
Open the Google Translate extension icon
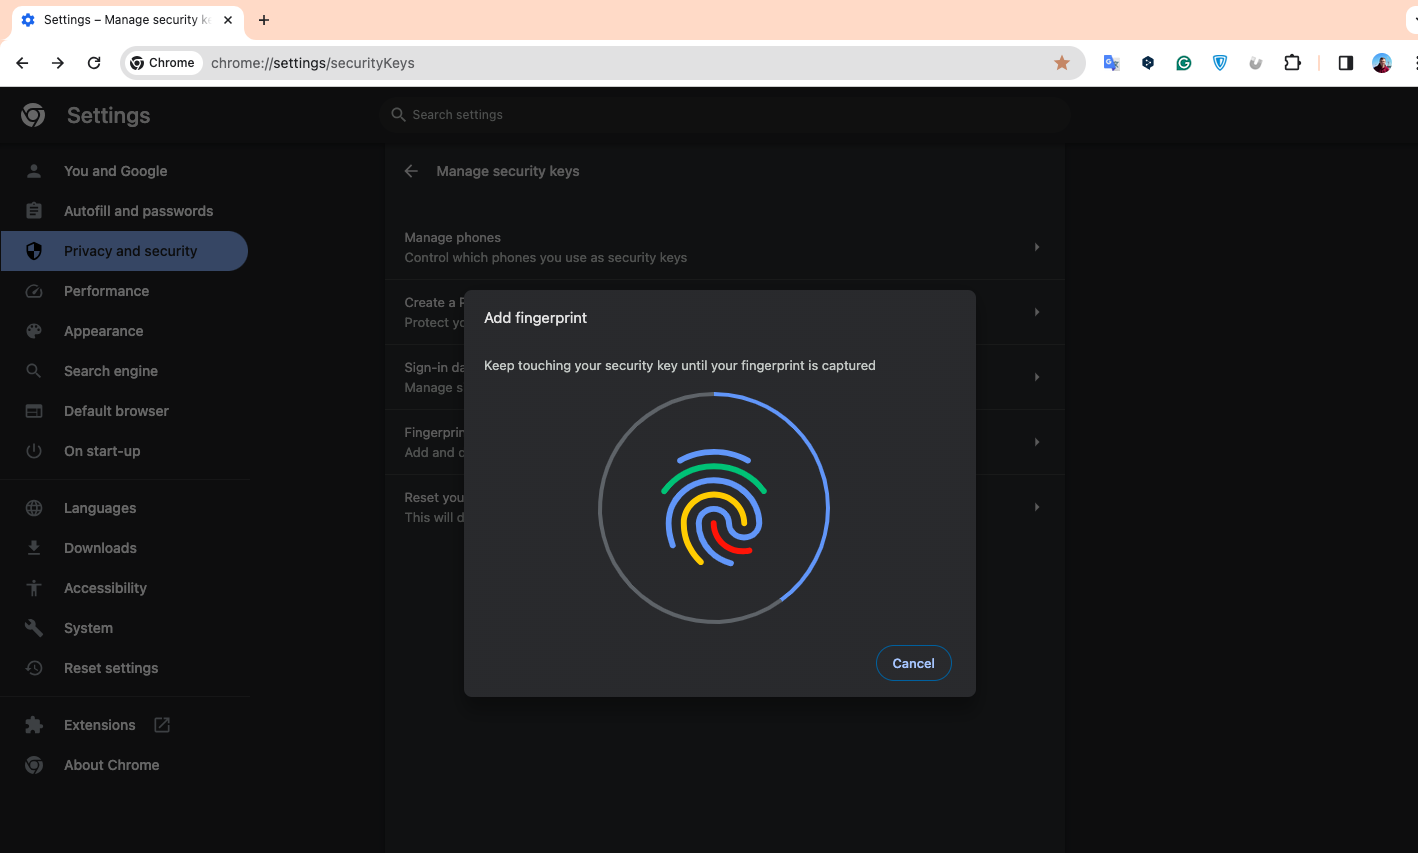pos(1111,63)
